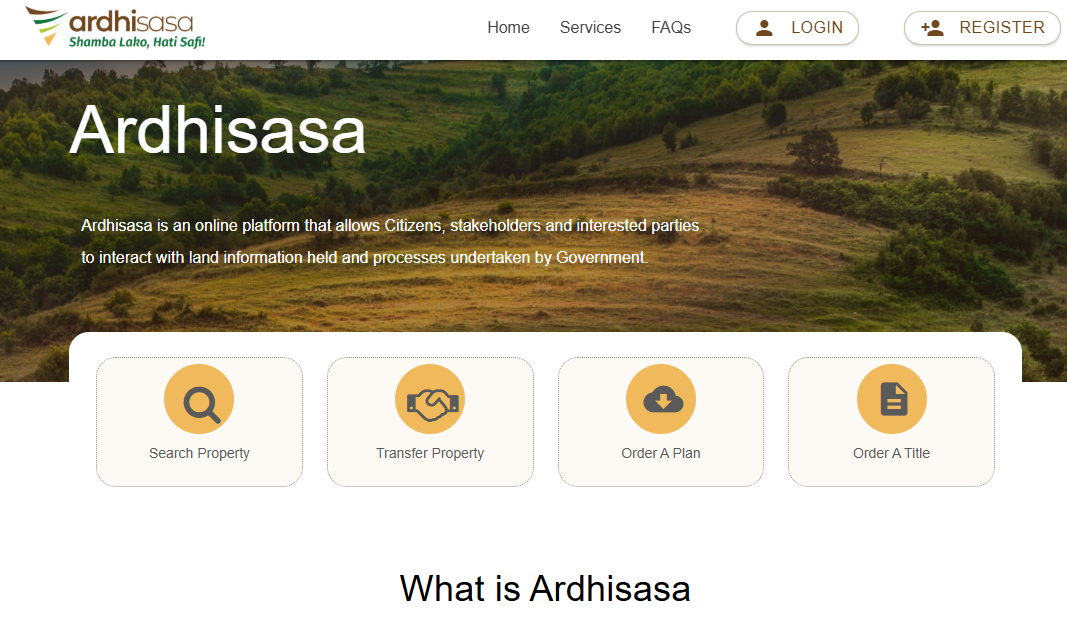Select the Transfer Property label

point(430,453)
